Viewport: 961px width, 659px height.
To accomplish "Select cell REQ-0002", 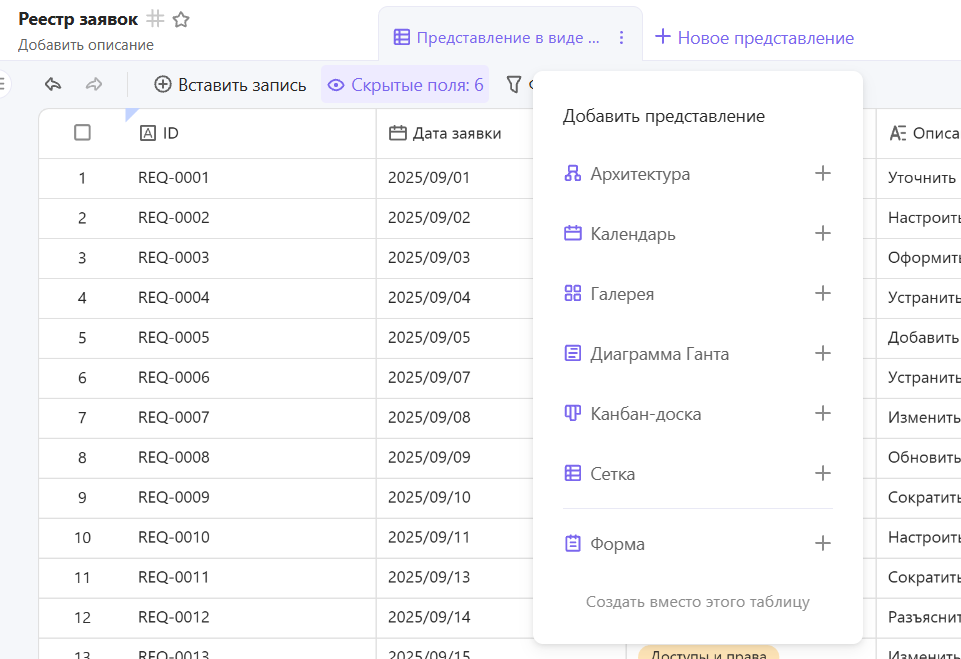I will (251, 218).
